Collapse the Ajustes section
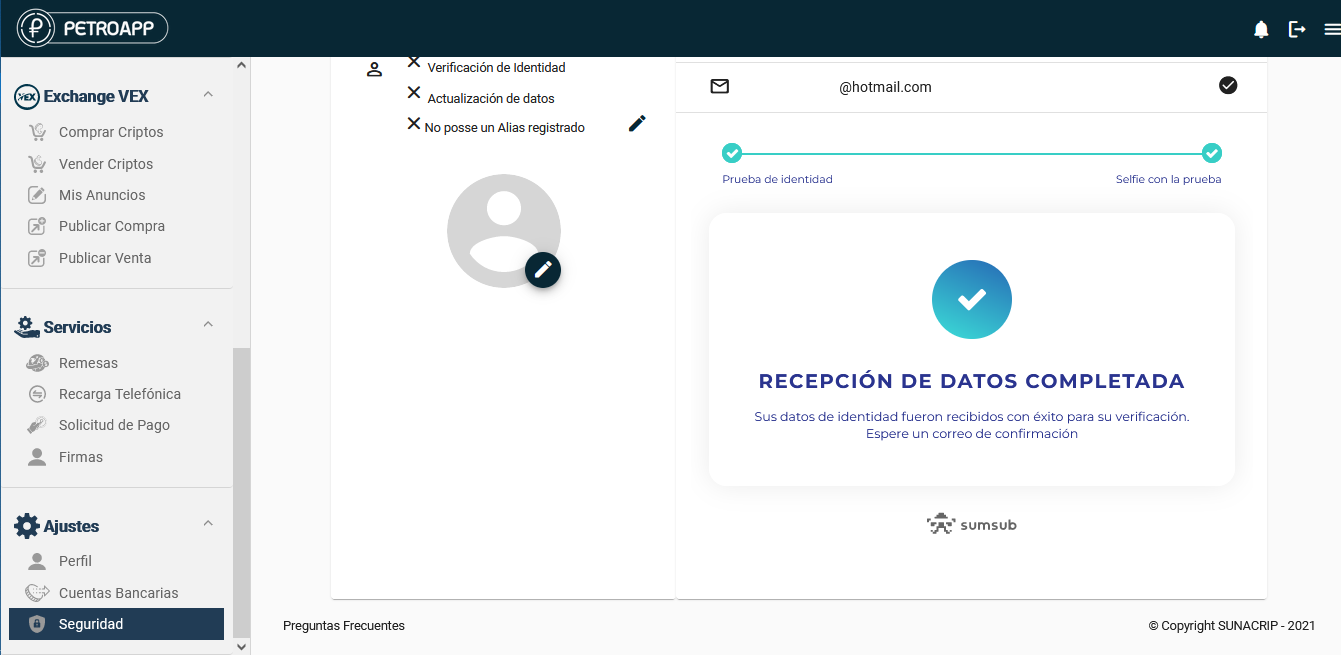 click(208, 524)
